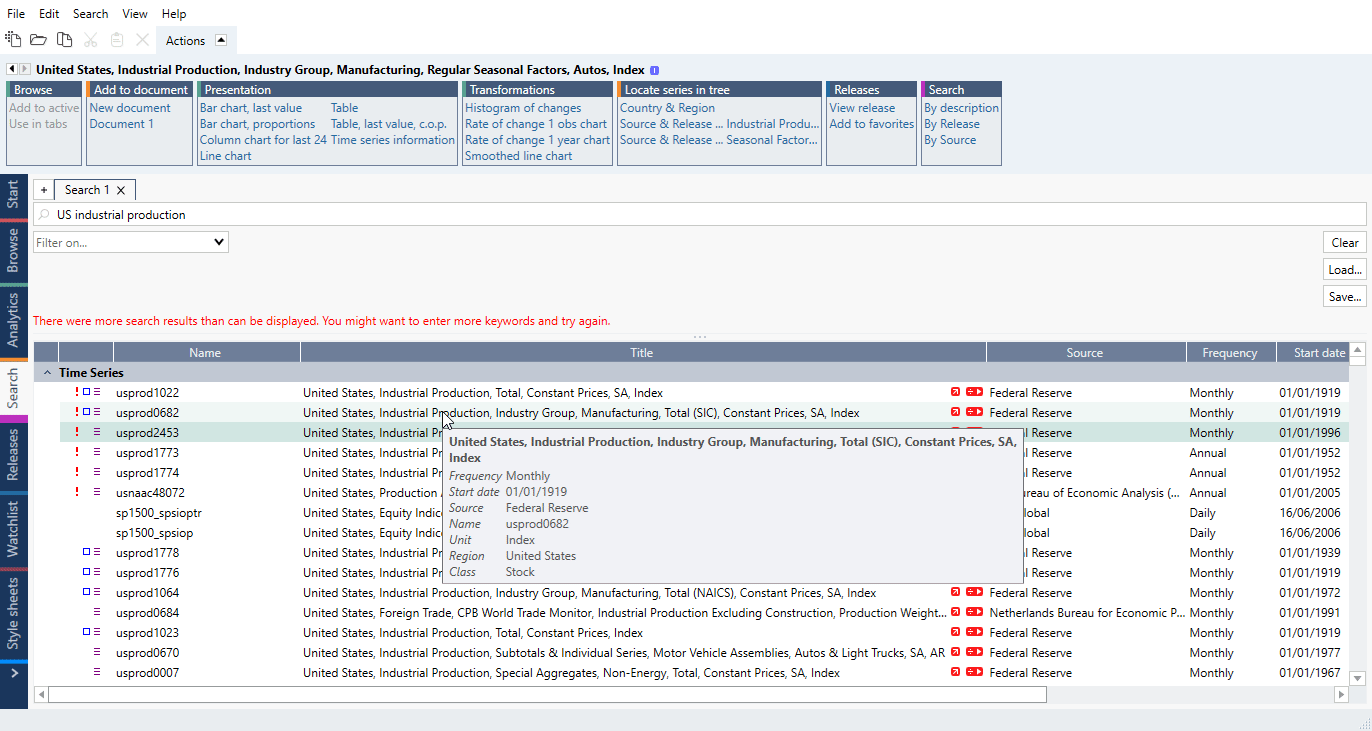Open the Help menu
The width and height of the screenshot is (1372, 731).
174,14
